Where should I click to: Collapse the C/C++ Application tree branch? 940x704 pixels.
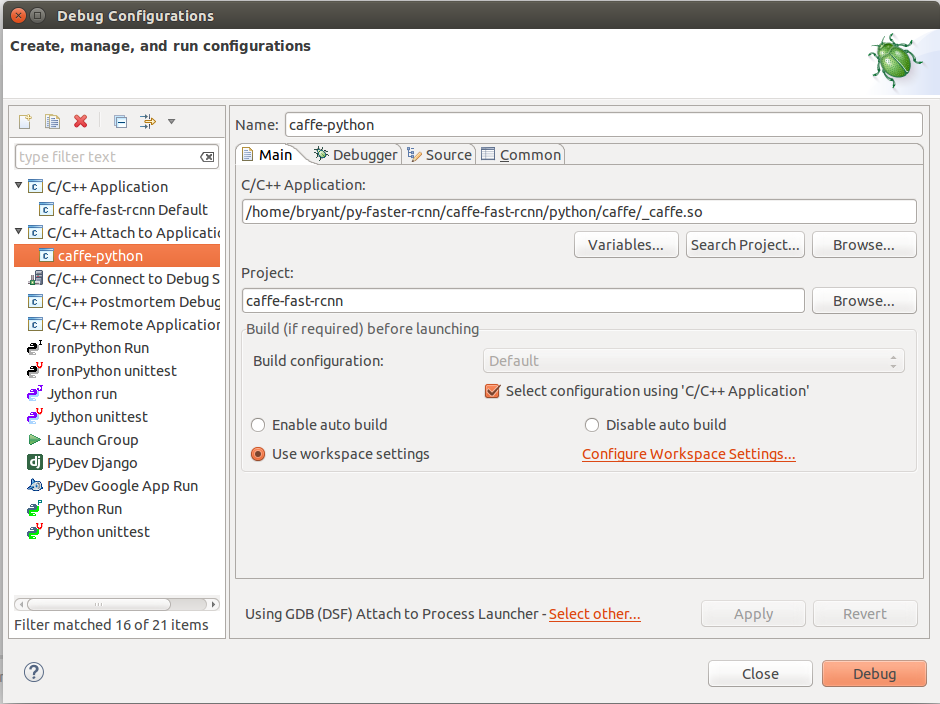(18, 186)
